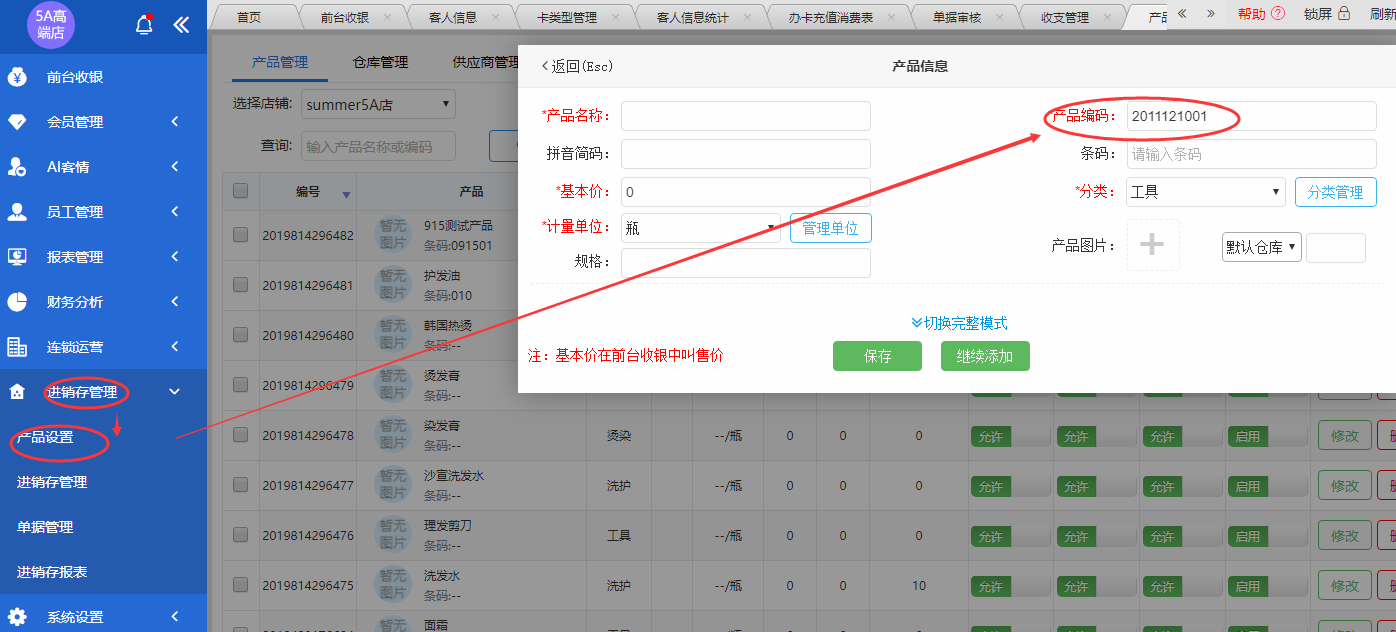Tick the checkbox for row 2019814296482

pyautogui.click(x=240, y=235)
